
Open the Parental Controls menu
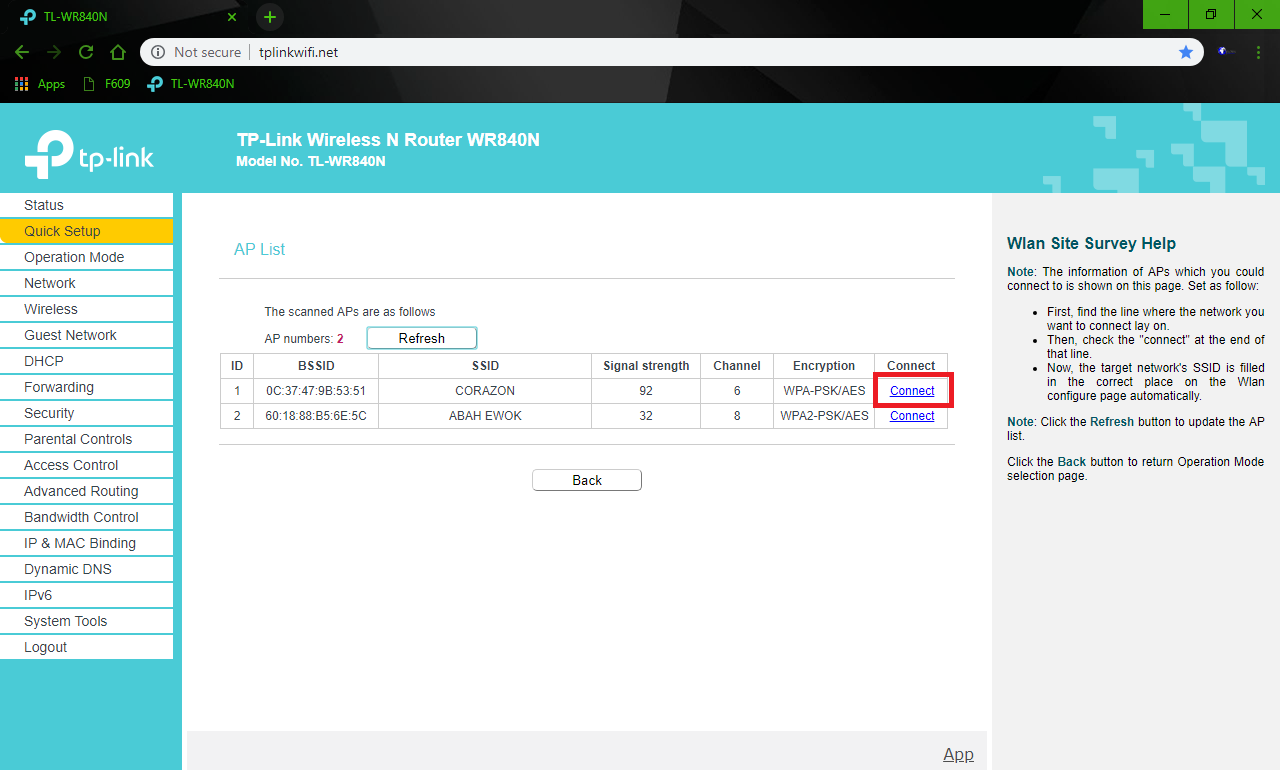(x=86, y=439)
